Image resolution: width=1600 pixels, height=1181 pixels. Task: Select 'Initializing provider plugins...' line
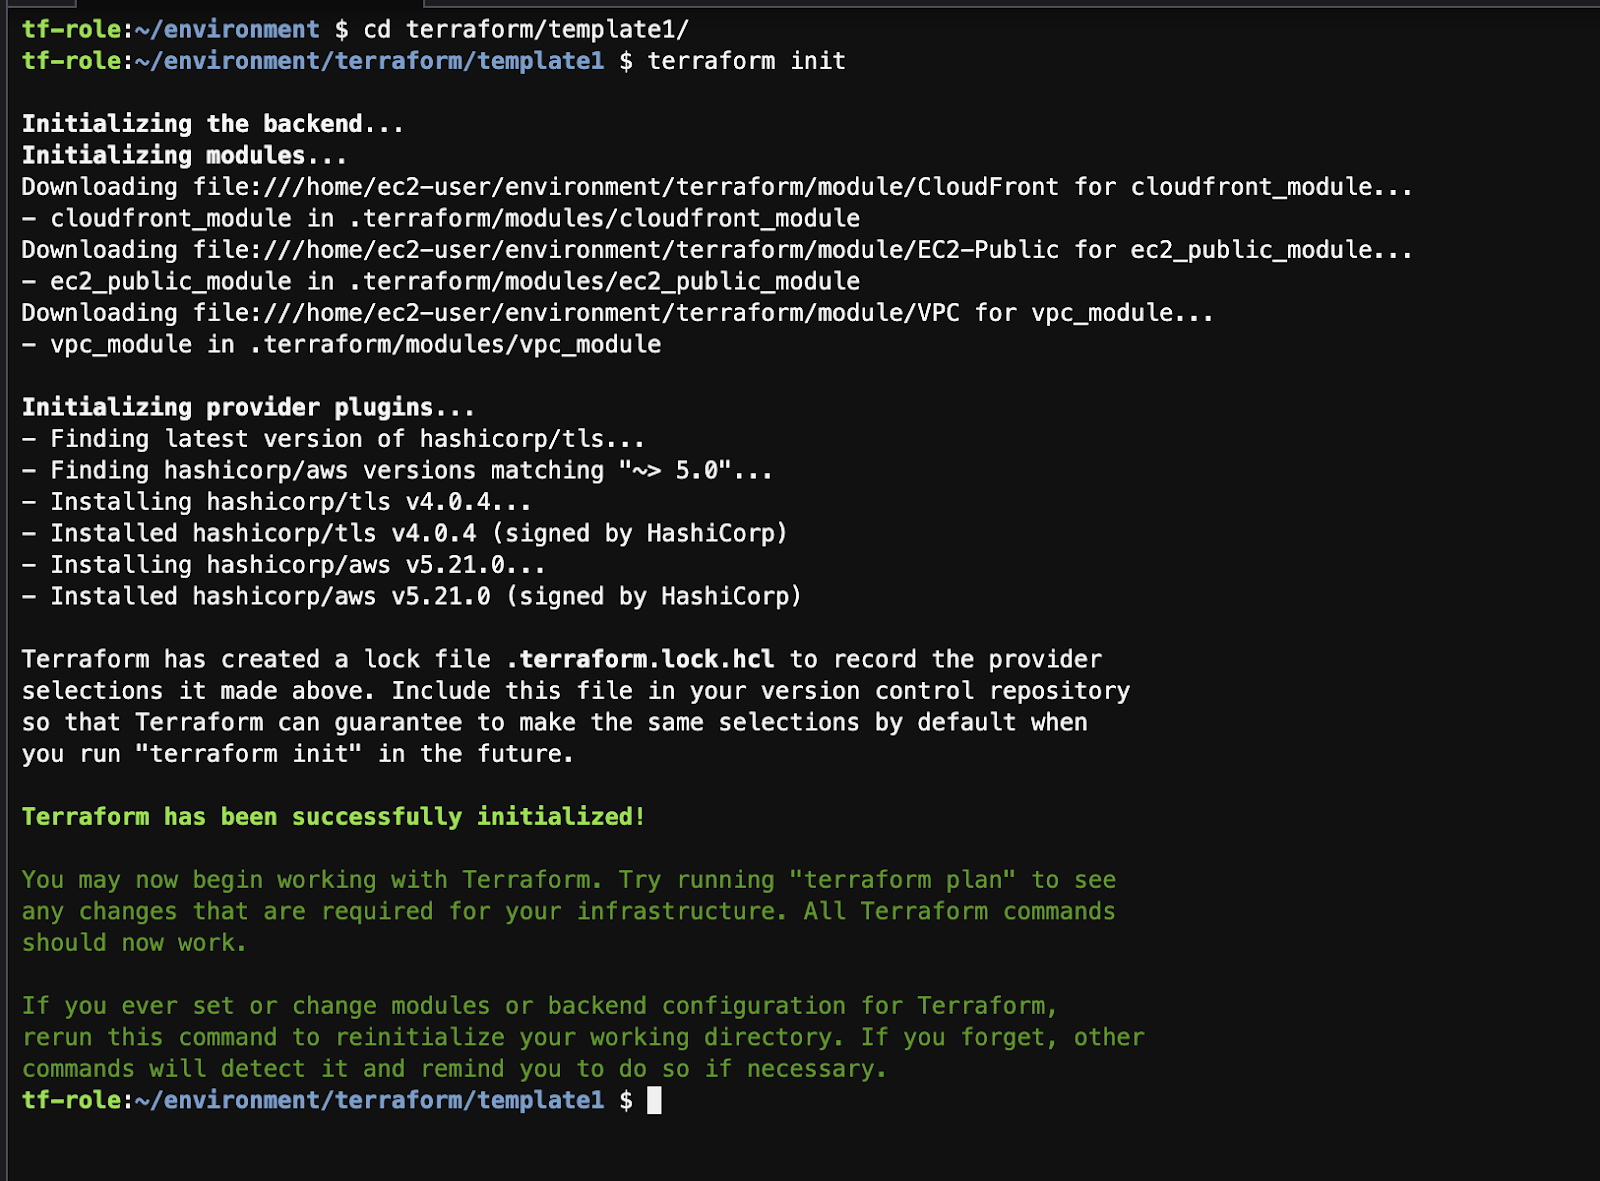coord(247,407)
